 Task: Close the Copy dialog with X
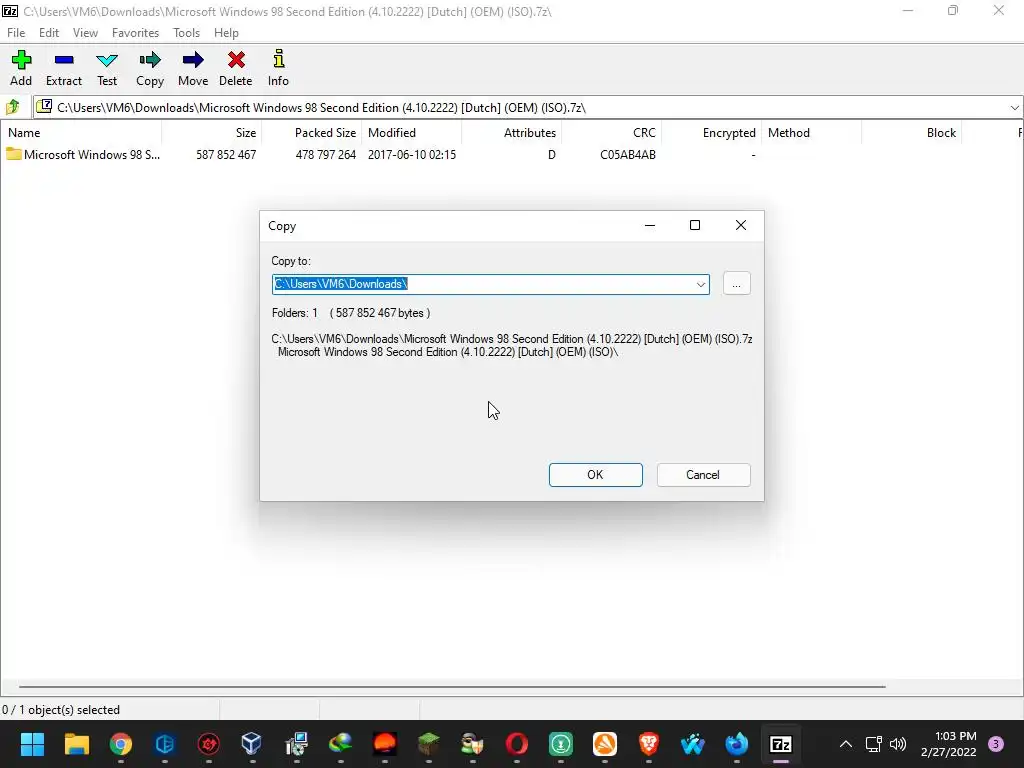click(741, 225)
